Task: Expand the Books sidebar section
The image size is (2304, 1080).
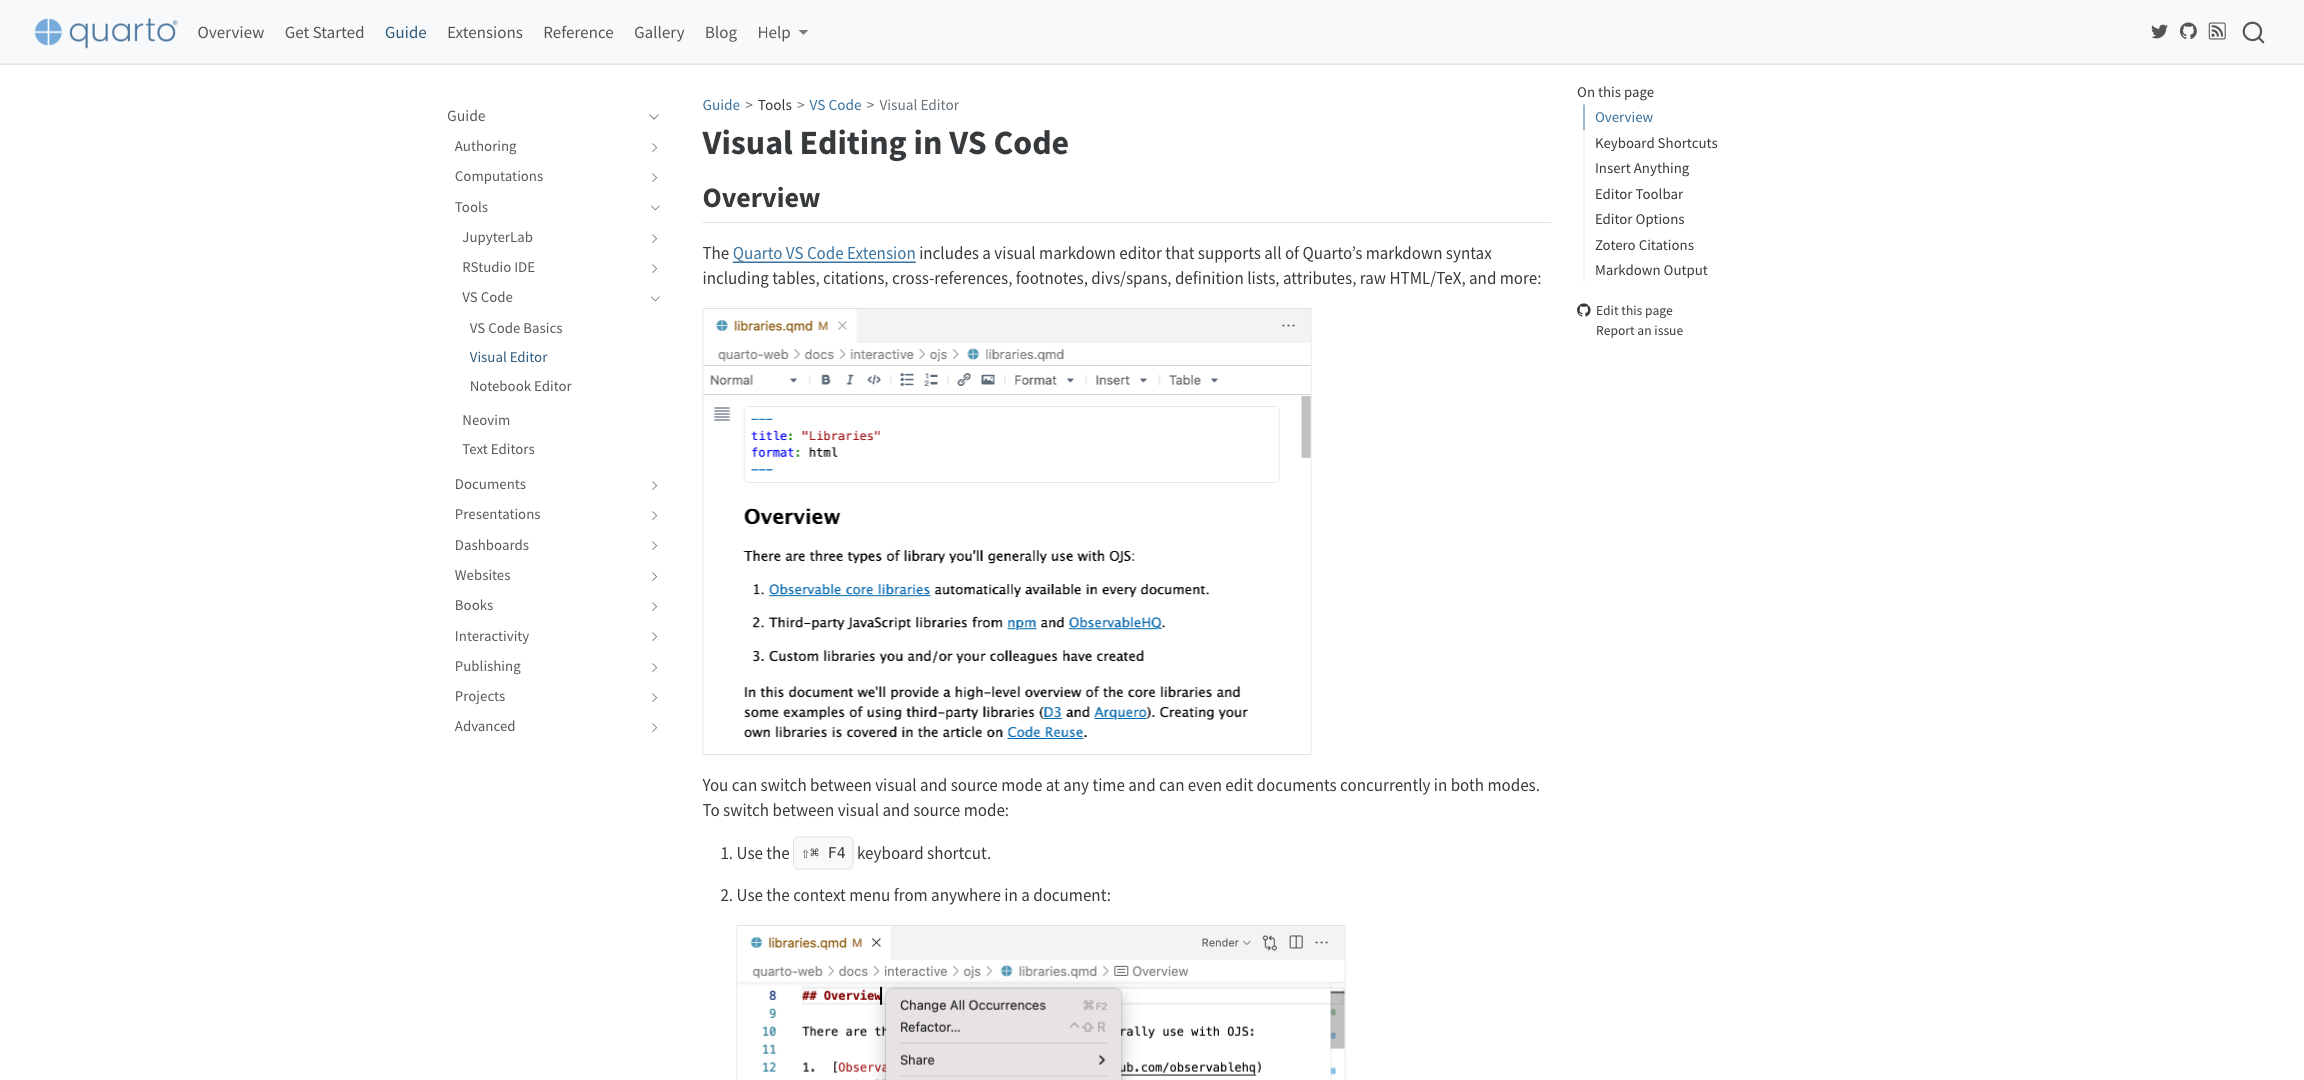Action: [654, 606]
